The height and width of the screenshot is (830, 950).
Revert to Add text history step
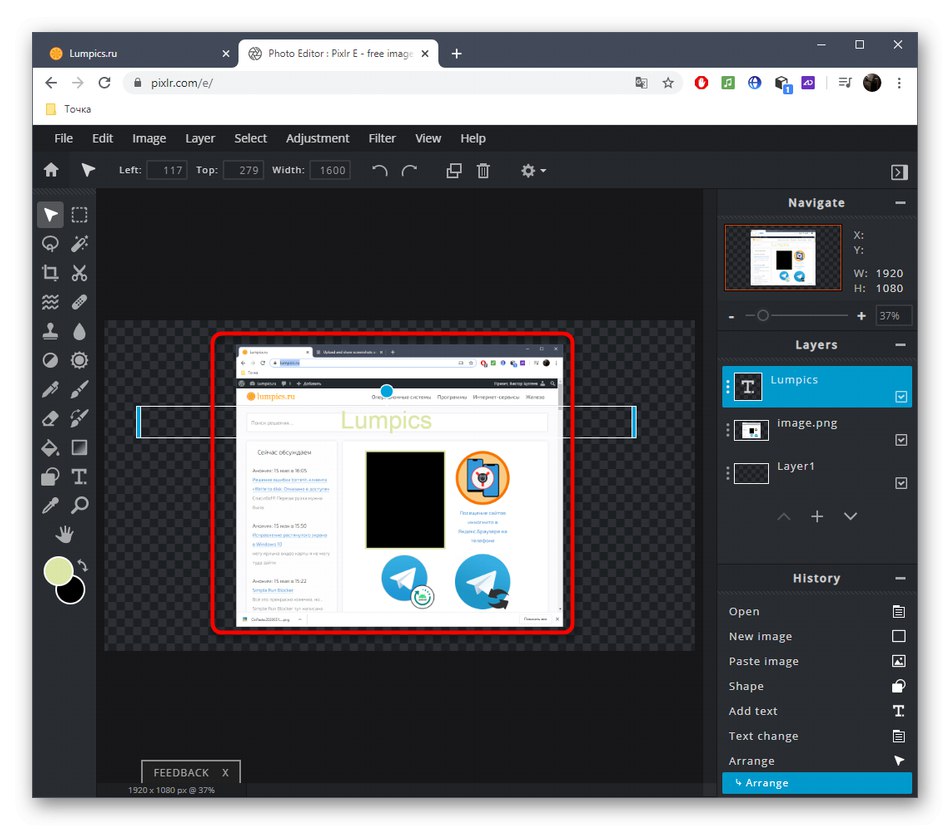pyautogui.click(x=817, y=711)
